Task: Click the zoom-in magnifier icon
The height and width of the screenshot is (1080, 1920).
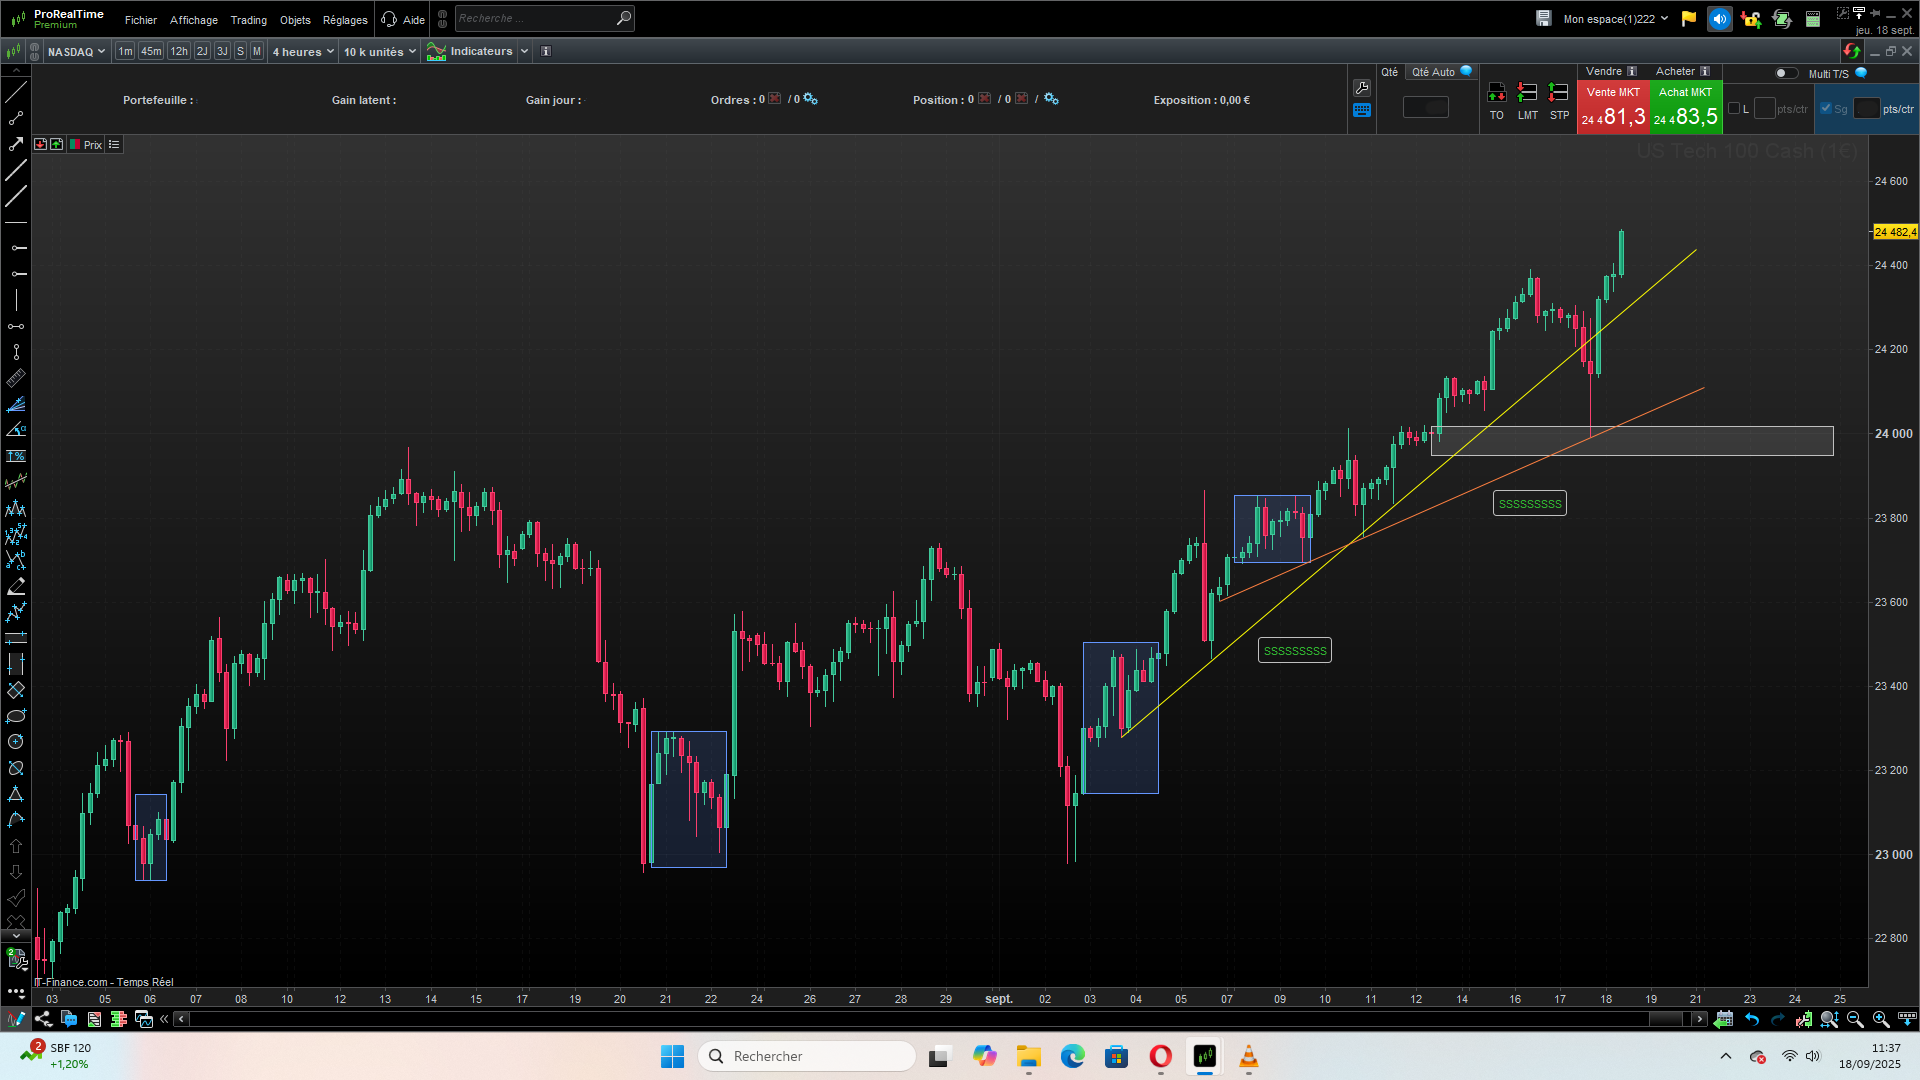Action: tap(1881, 1019)
